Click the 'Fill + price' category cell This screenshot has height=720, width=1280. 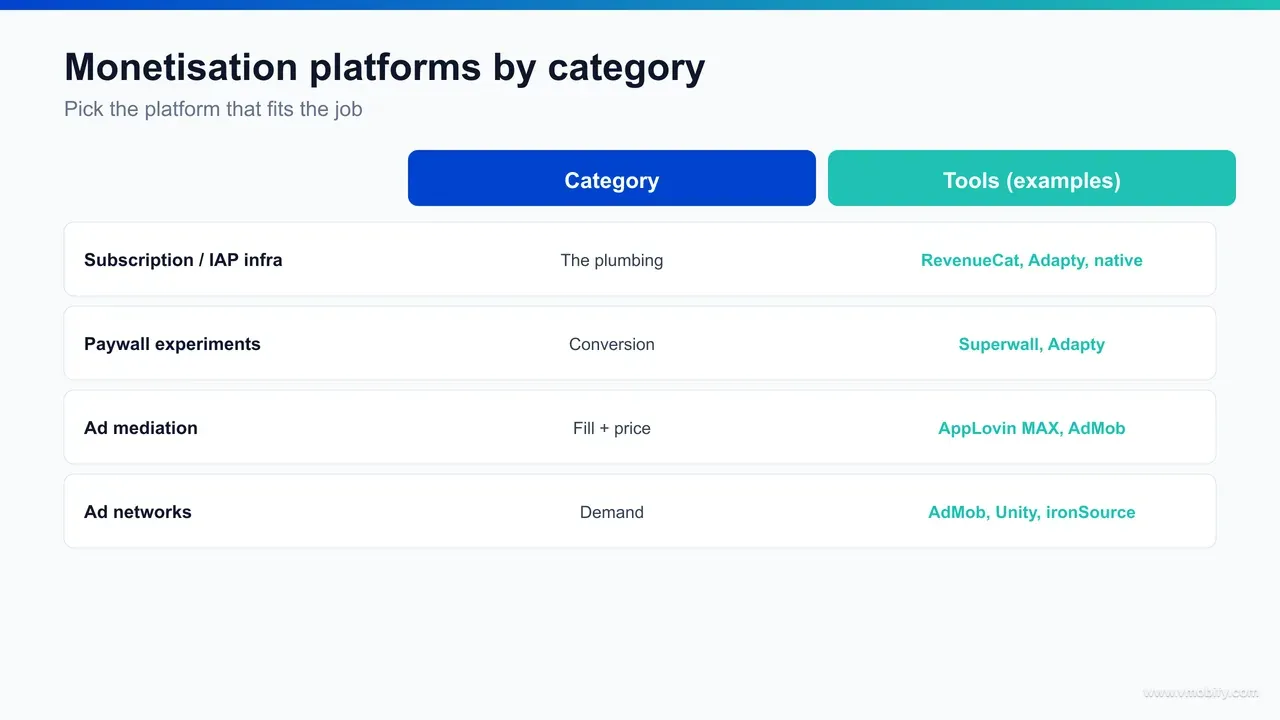(x=612, y=428)
